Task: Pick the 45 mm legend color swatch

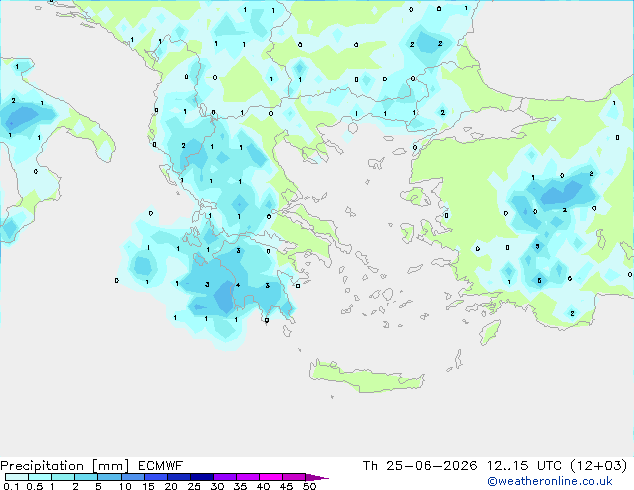Action: 294,477
